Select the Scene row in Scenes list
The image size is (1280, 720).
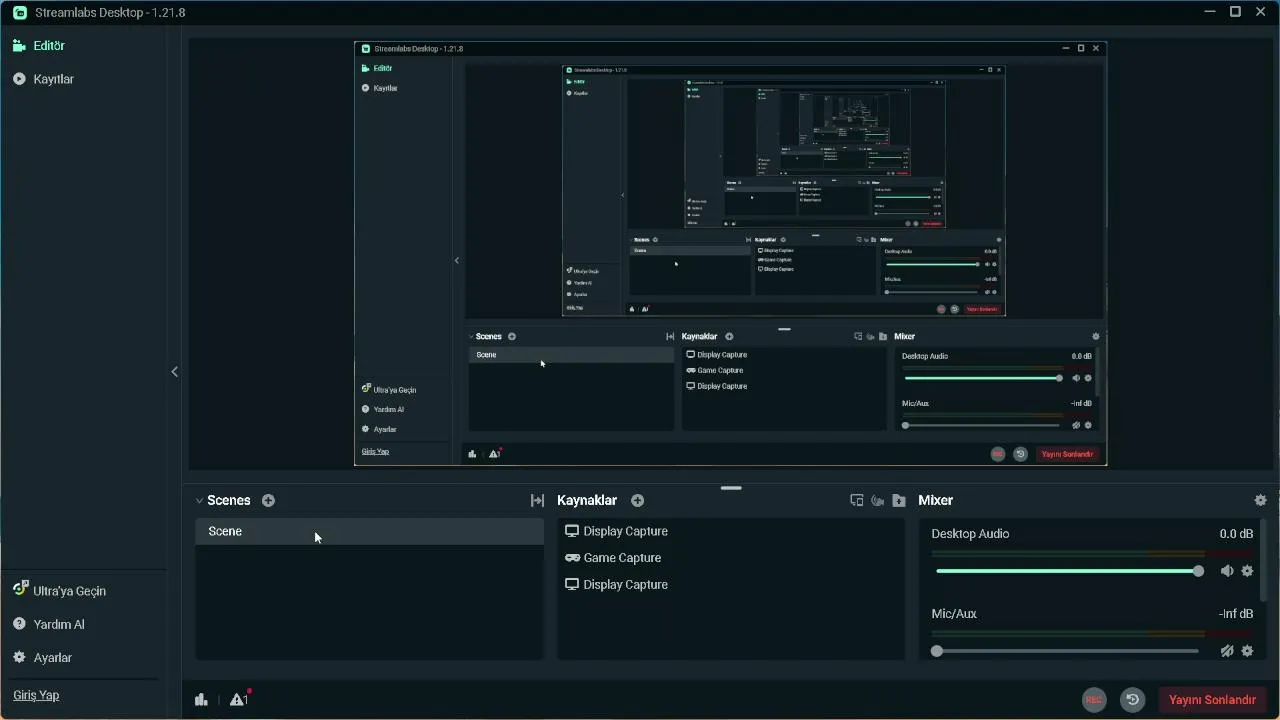point(369,531)
